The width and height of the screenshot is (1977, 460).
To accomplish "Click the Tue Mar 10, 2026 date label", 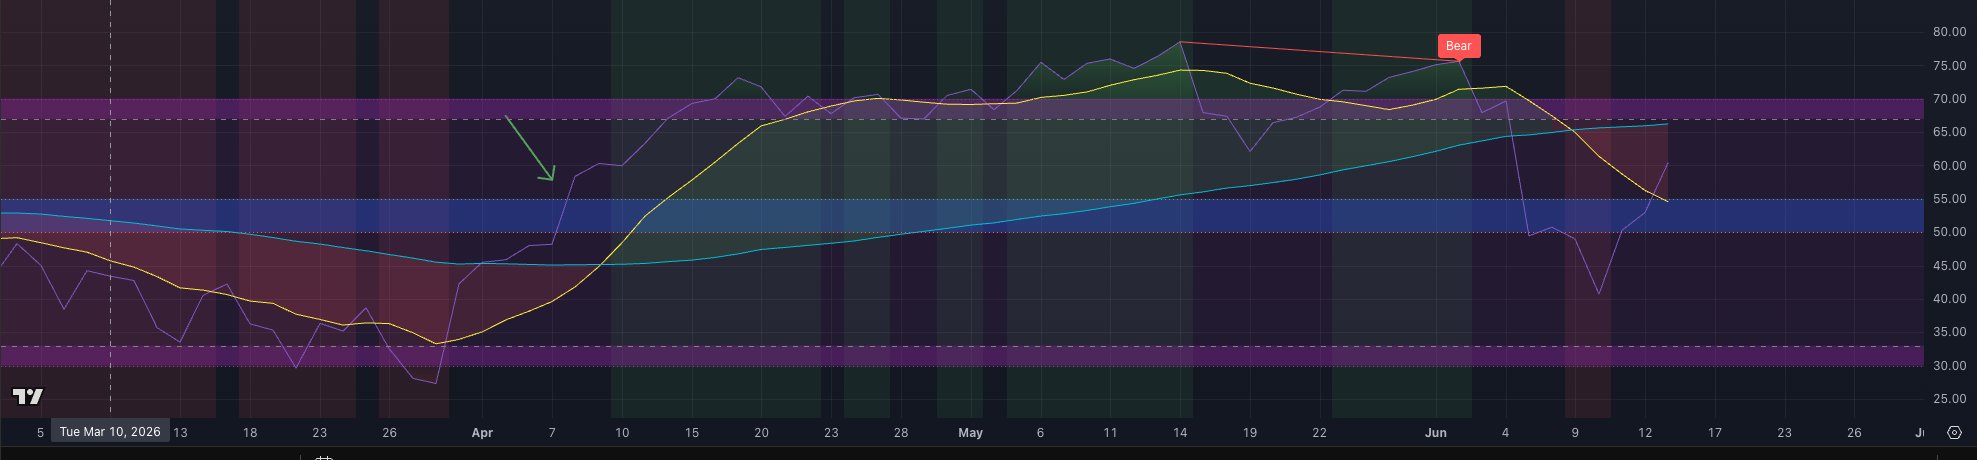I will point(110,432).
